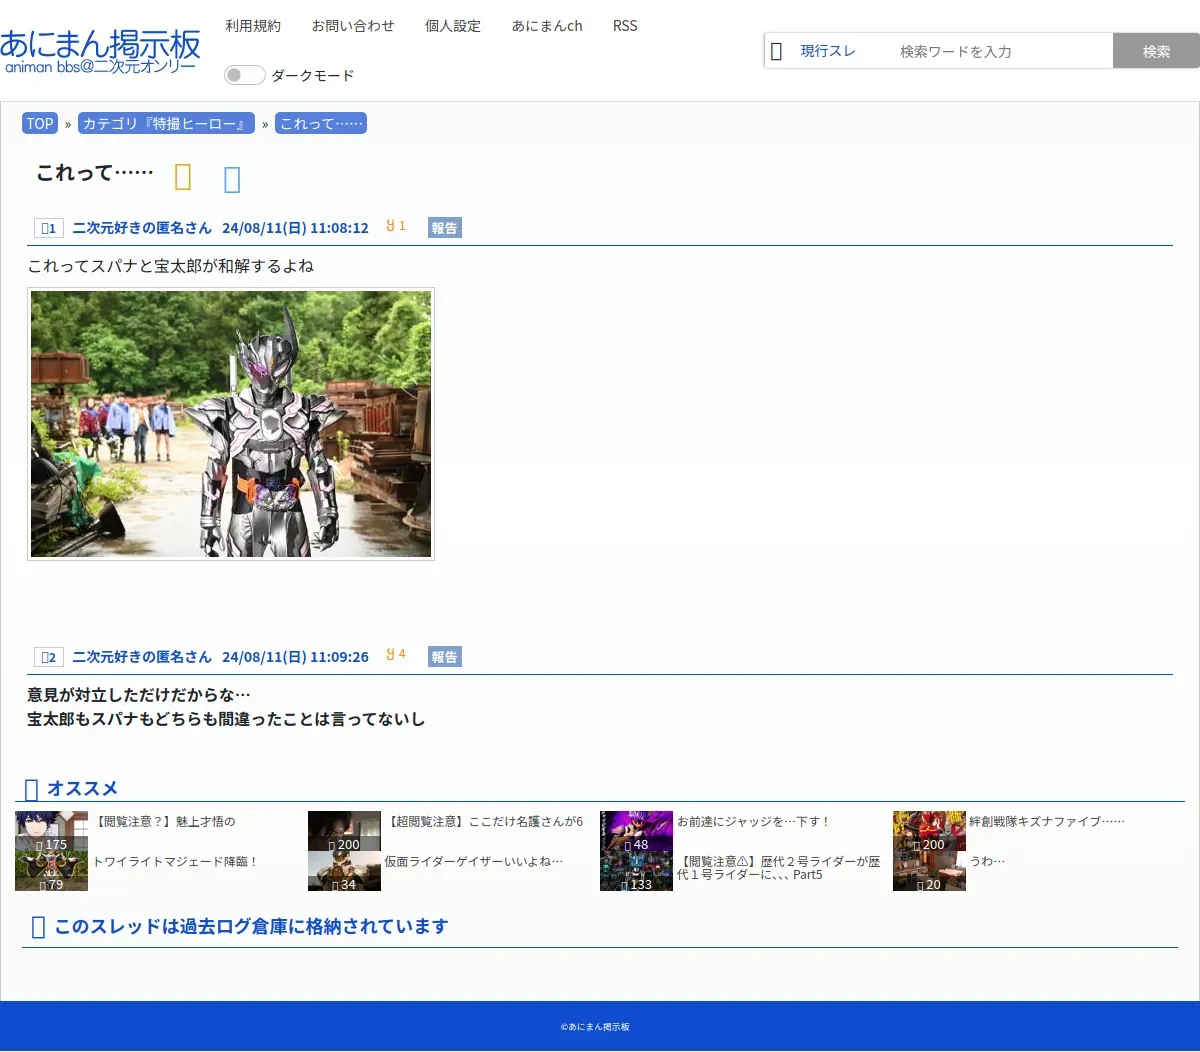Open thumbnail with 175 comments
The width and height of the screenshot is (1200, 1052).
(x=52, y=831)
